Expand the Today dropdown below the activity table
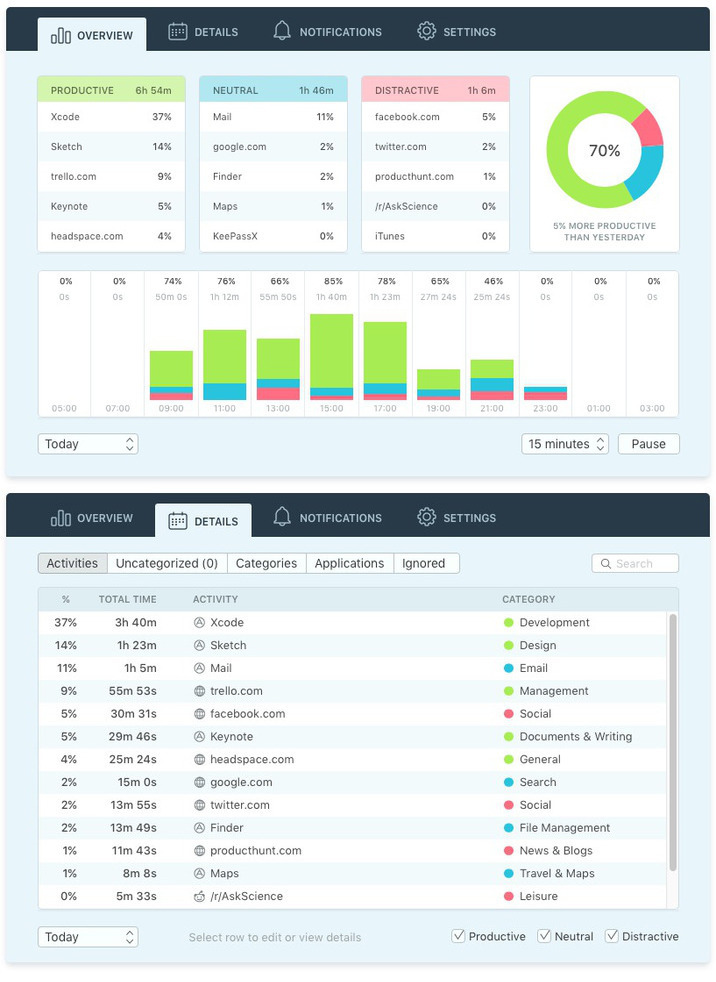This screenshot has width=716, height=982. [x=88, y=937]
